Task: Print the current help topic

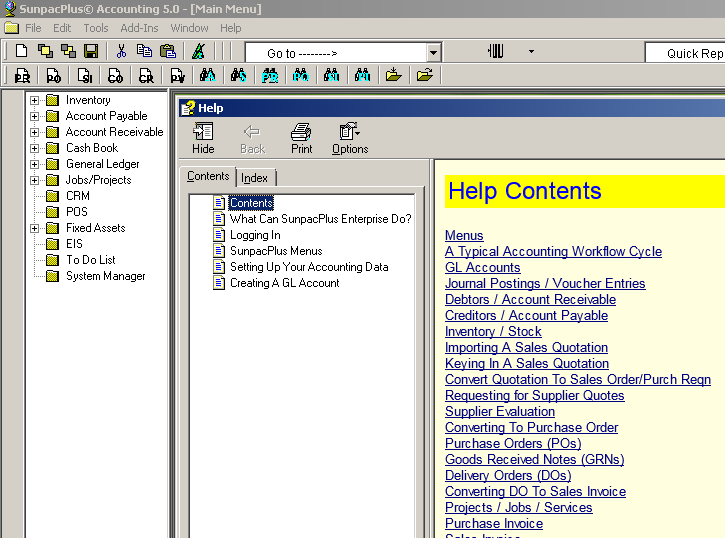Action: [x=301, y=138]
